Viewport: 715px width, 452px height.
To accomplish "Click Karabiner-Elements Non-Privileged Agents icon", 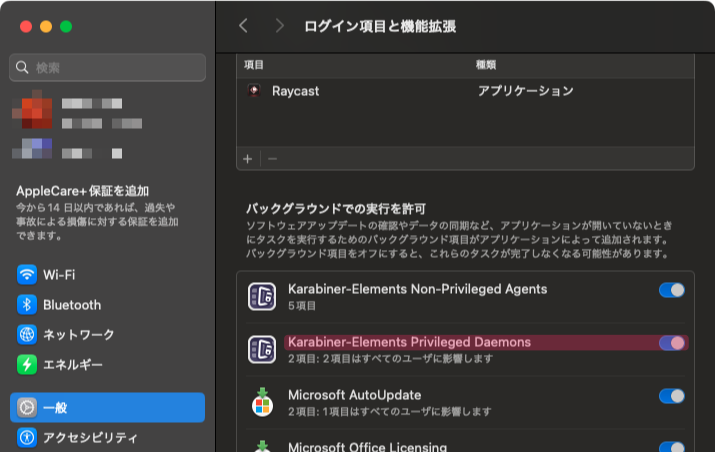I will tap(262, 296).
